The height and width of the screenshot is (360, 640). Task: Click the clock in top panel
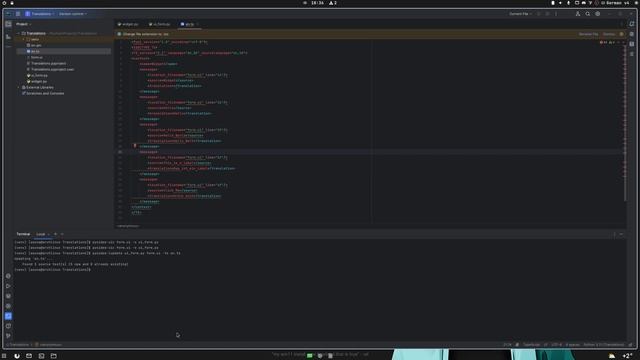[317, 3]
